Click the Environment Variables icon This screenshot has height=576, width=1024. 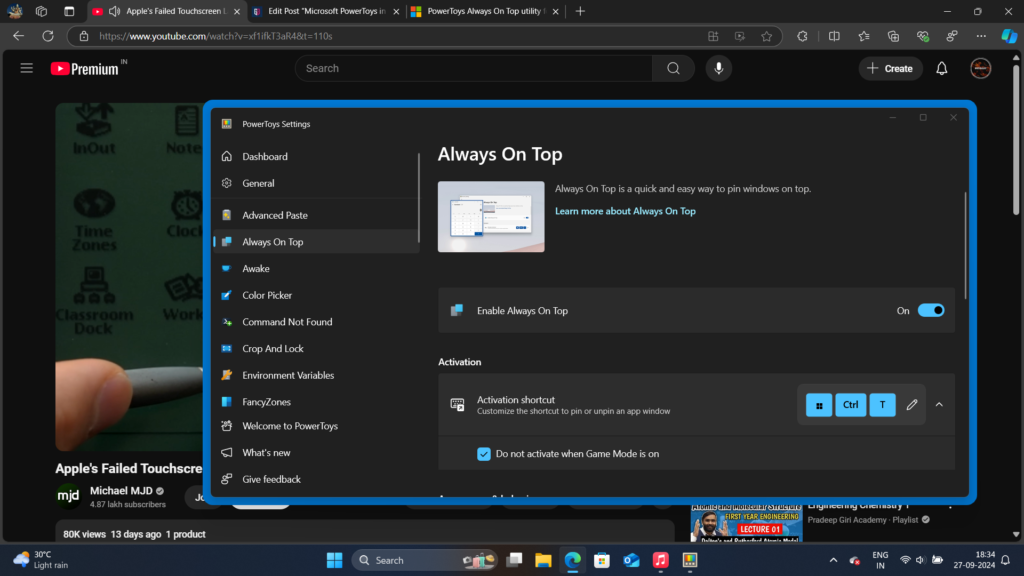tap(227, 376)
